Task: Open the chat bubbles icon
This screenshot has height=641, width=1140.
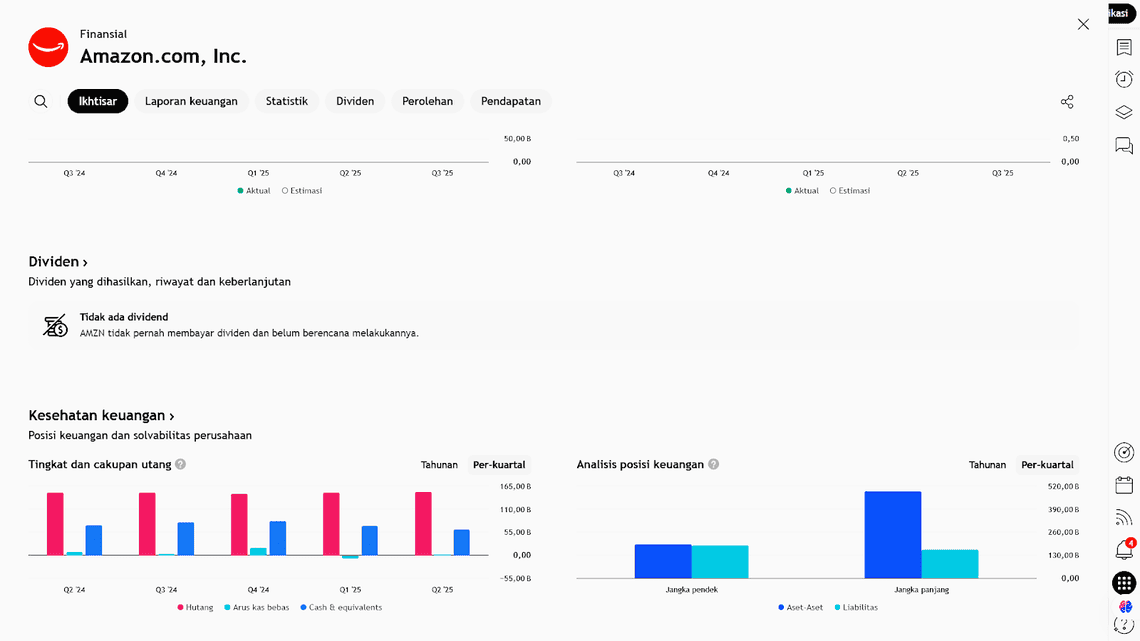Action: [x=1124, y=146]
